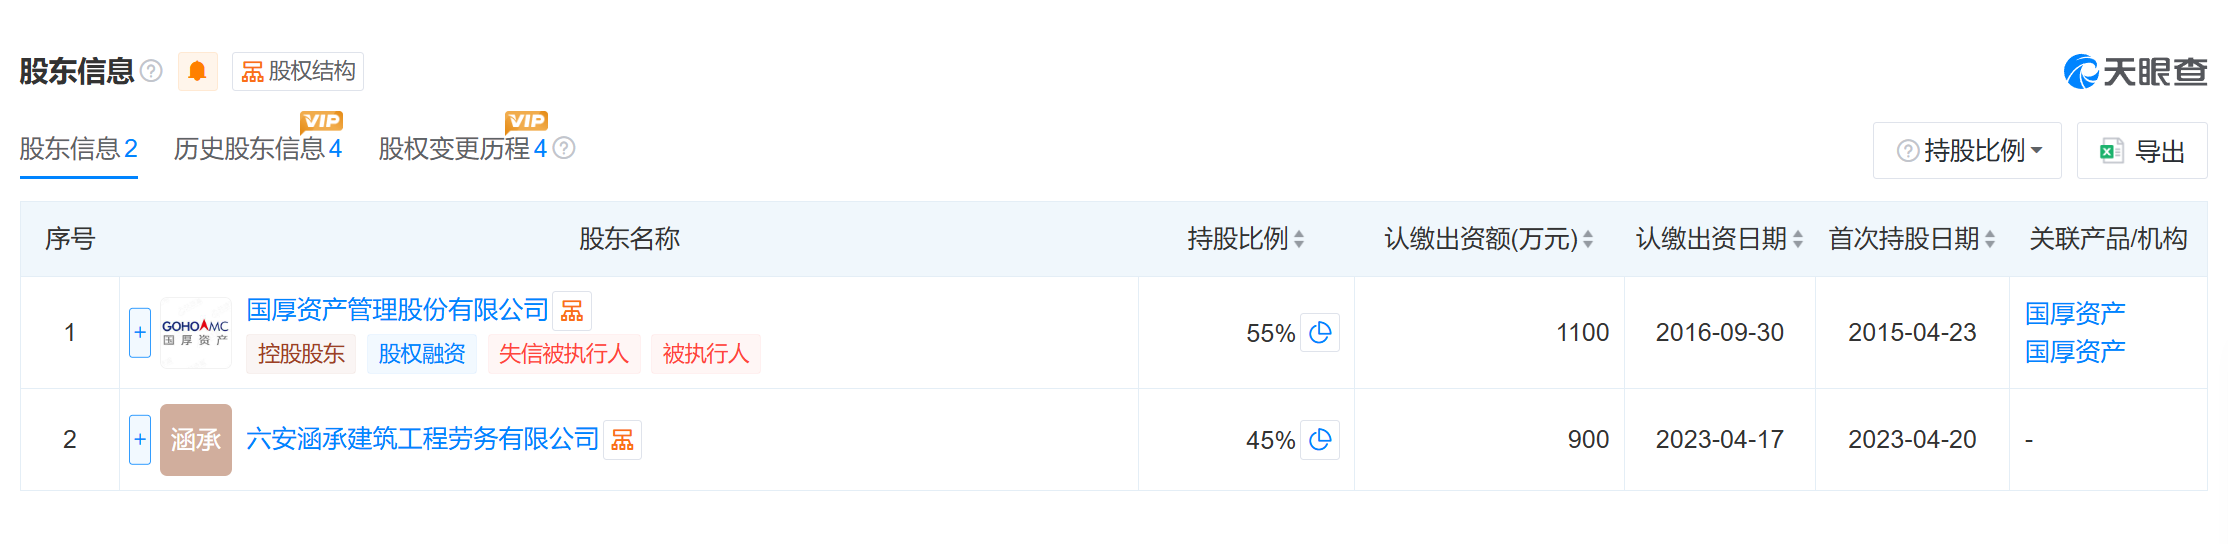This screenshot has width=2228, height=544.
Task: Open the 持股比例 dropdown menu
Action: coord(1967,151)
